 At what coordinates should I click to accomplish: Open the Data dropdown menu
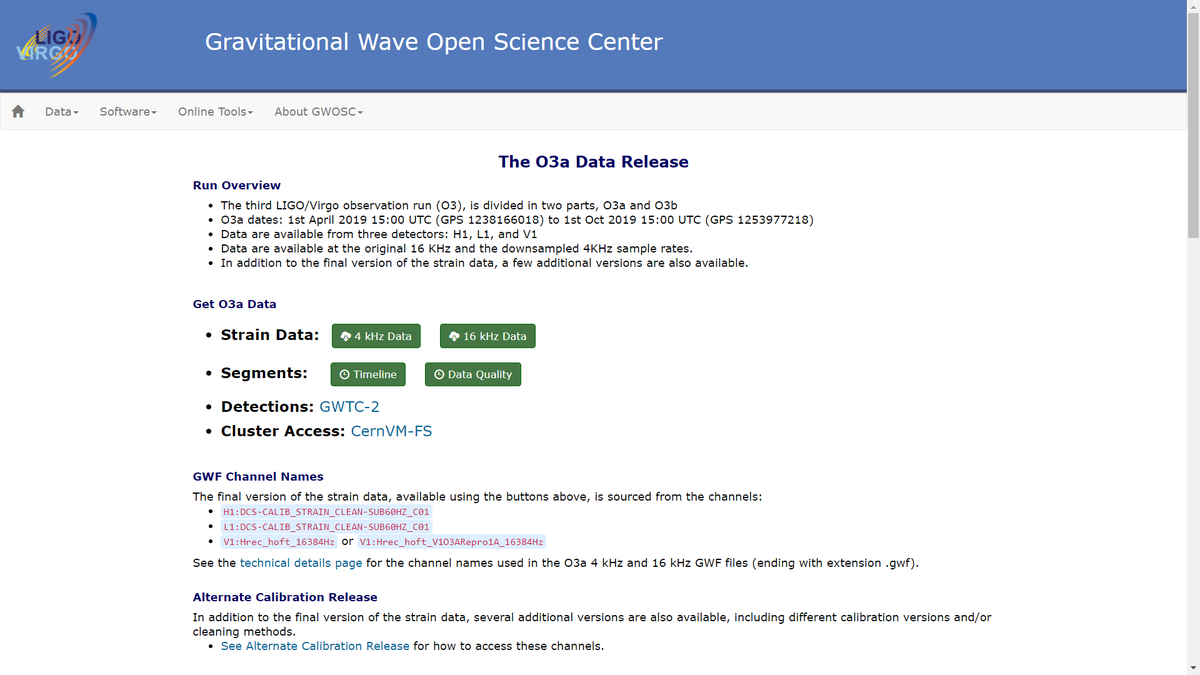[62, 111]
